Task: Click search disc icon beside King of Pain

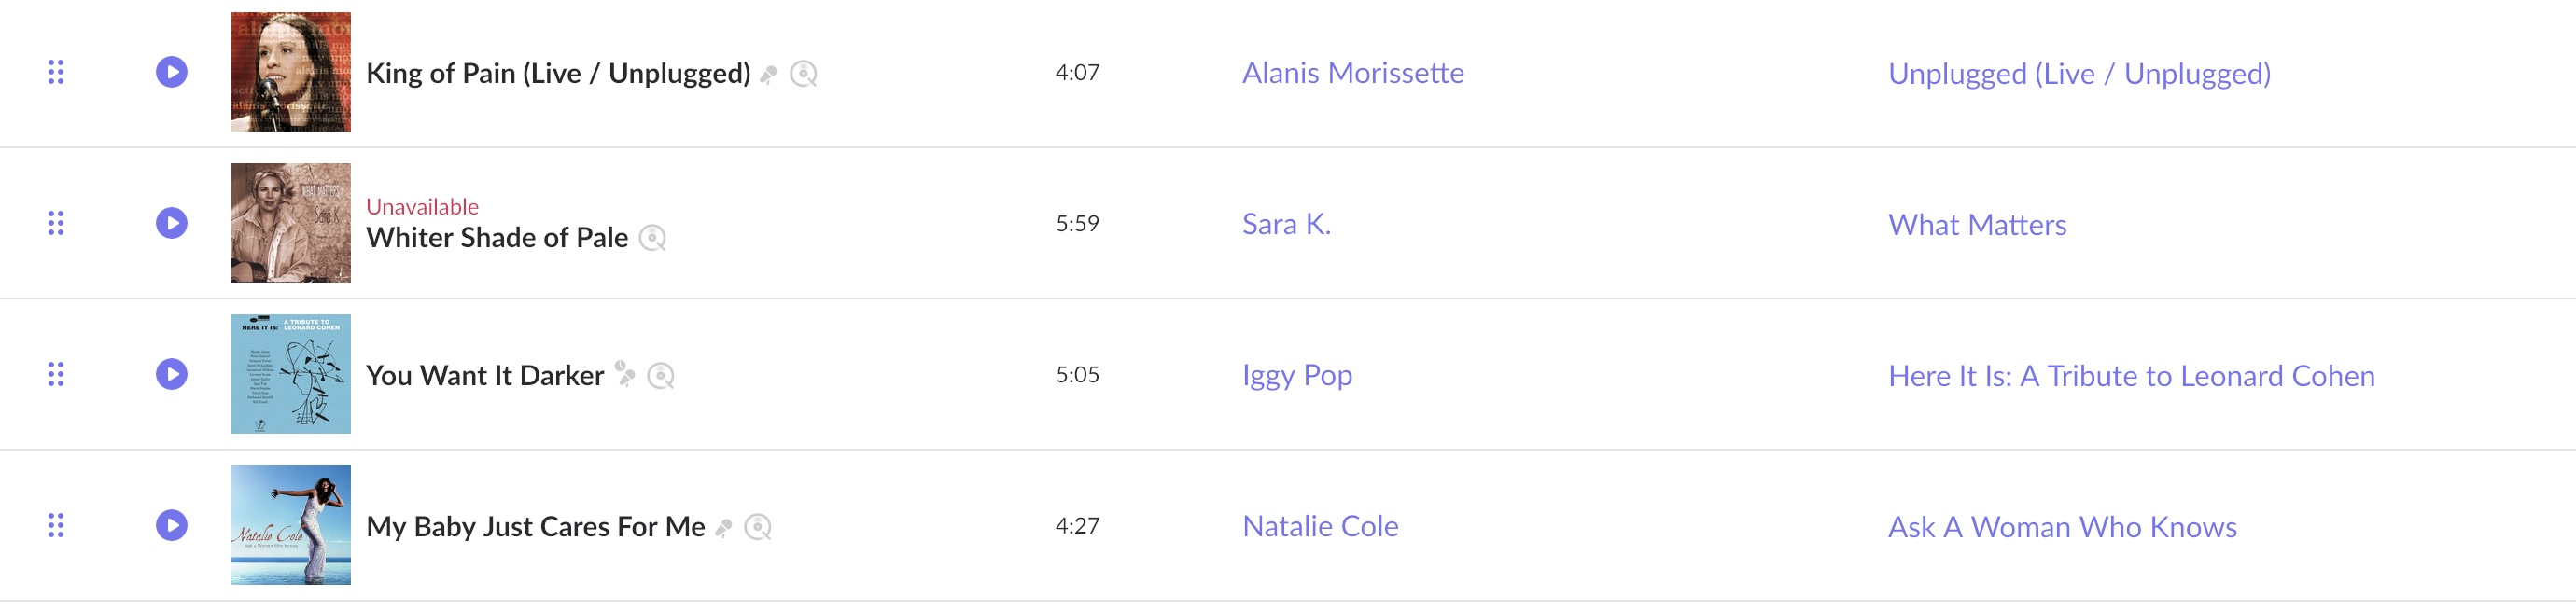Action: (804, 74)
